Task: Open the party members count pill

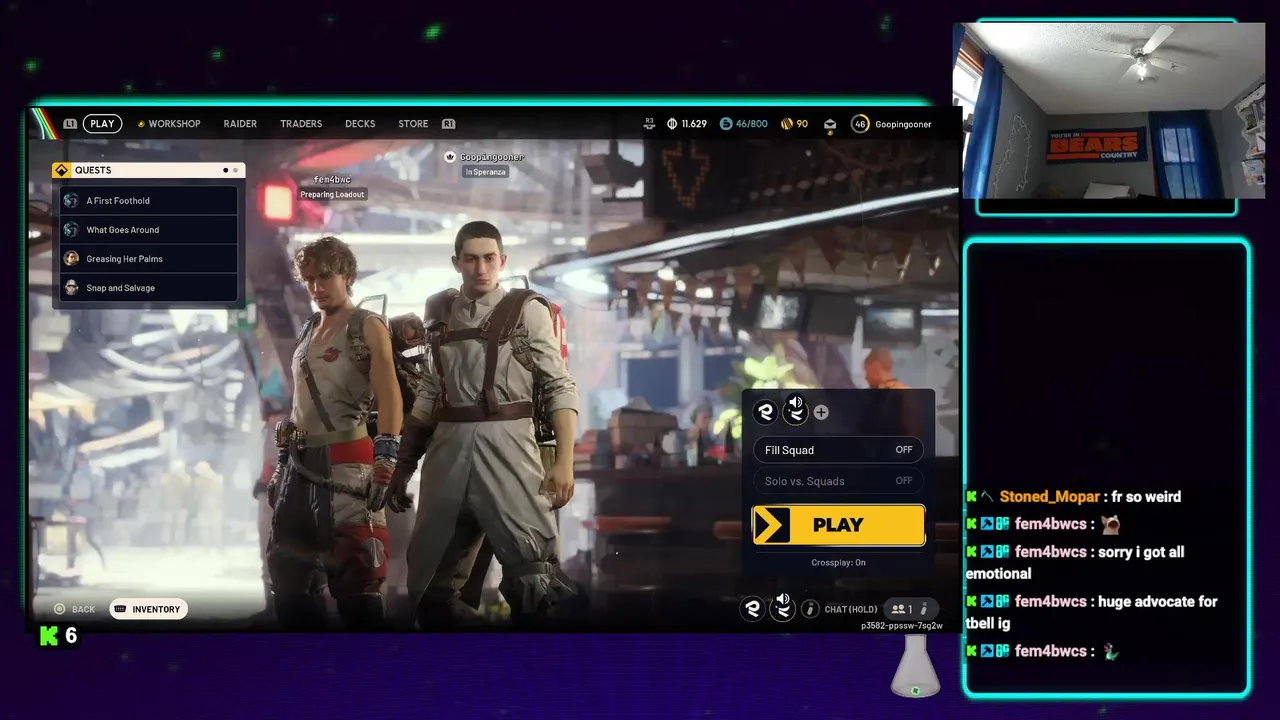Action: point(912,609)
